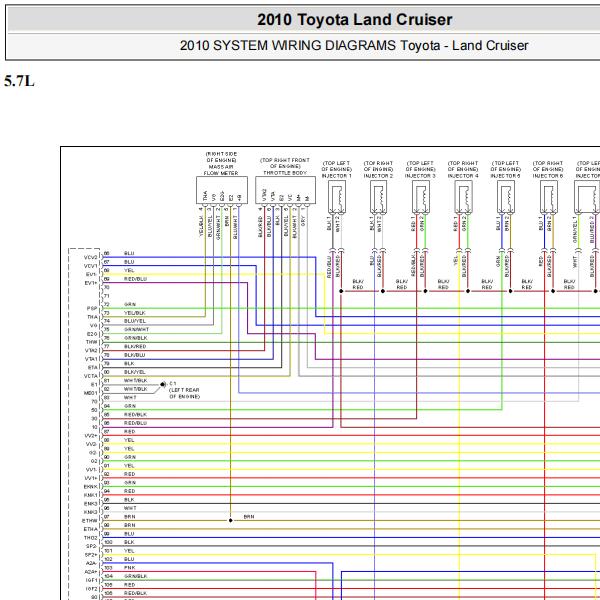Click pin 73 YEL/BLK wire label
This screenshot has width=600, height=600.
[x=135, y=313]
